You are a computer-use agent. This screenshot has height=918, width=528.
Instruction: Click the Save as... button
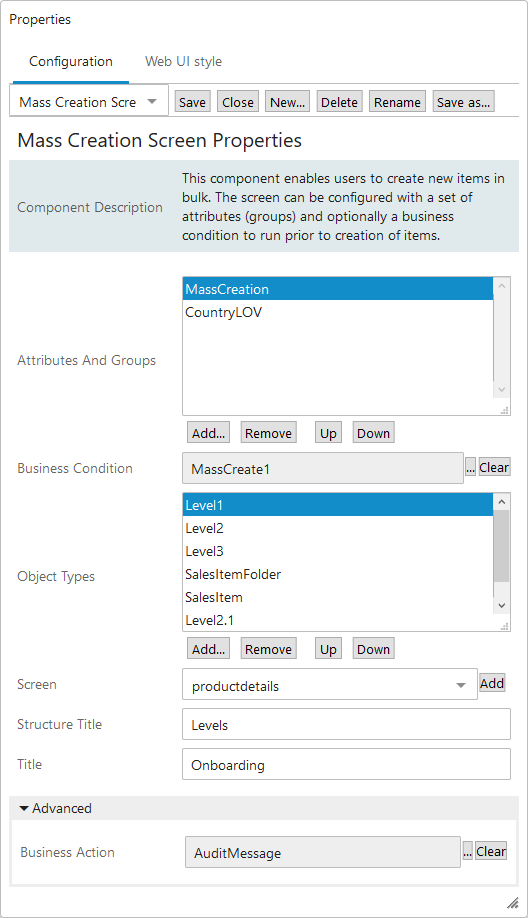463,102
